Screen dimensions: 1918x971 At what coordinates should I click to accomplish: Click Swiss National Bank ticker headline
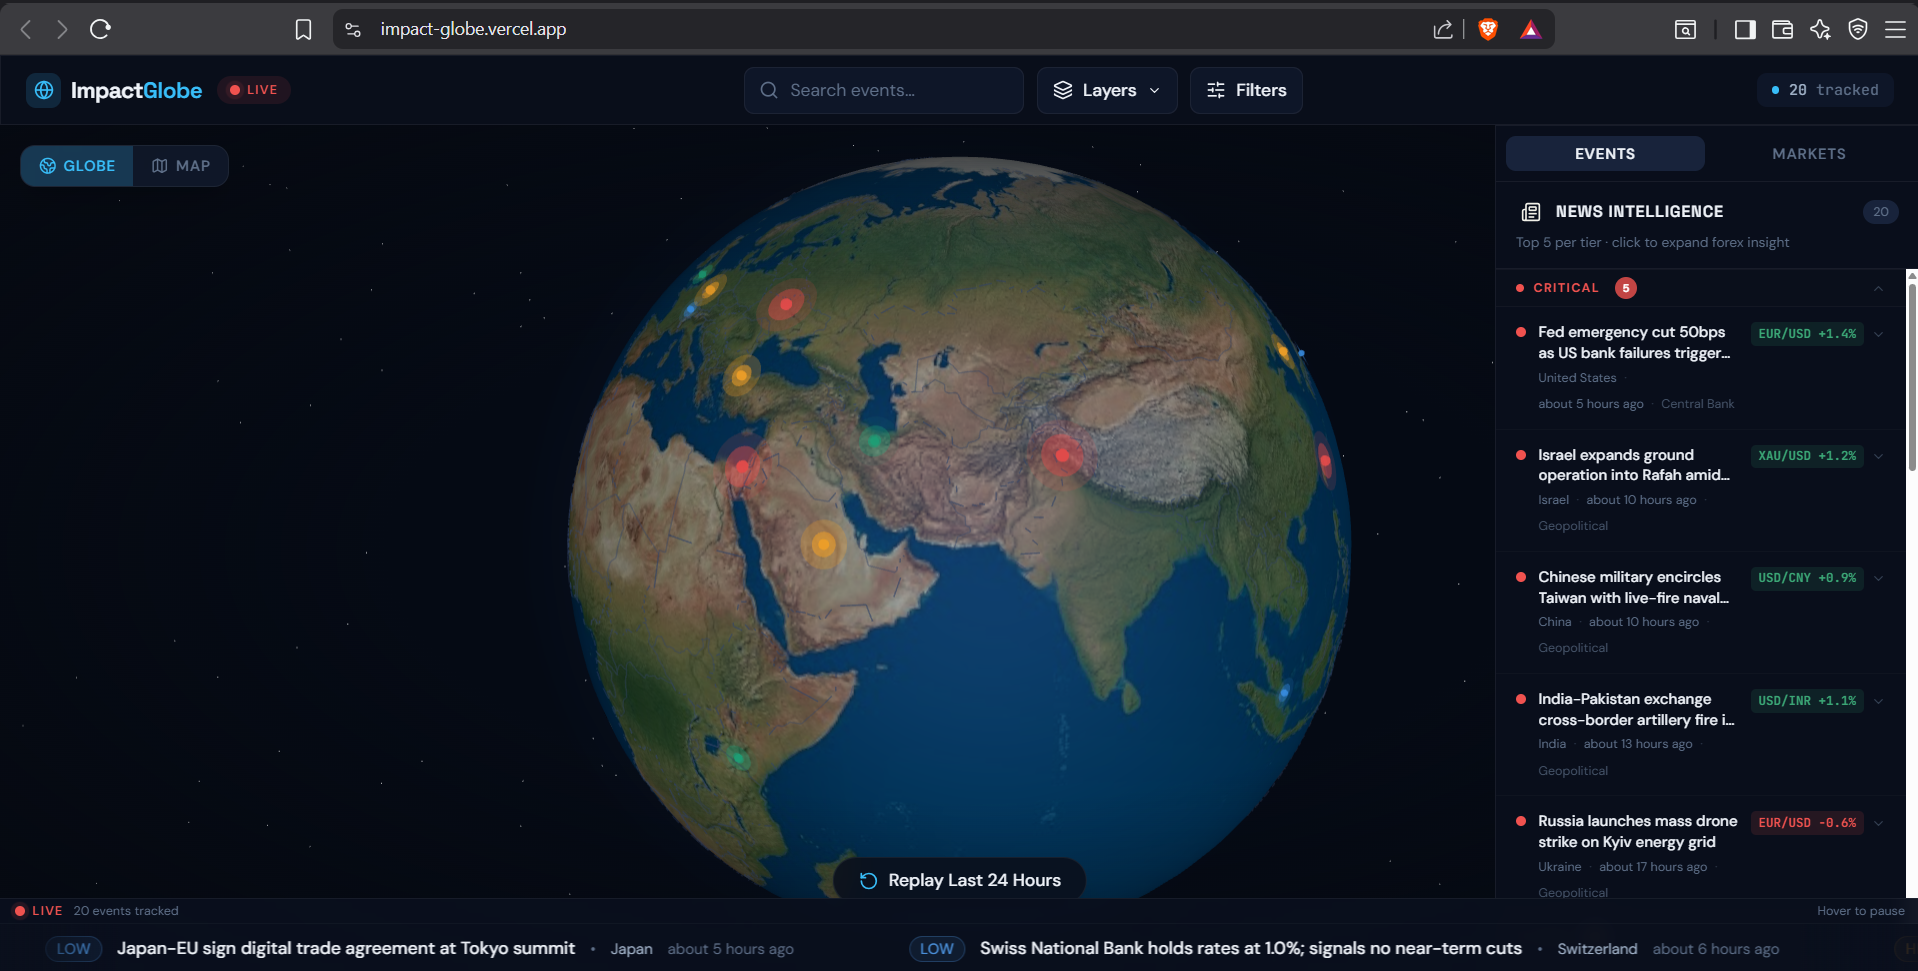[x=1251, y=948]
